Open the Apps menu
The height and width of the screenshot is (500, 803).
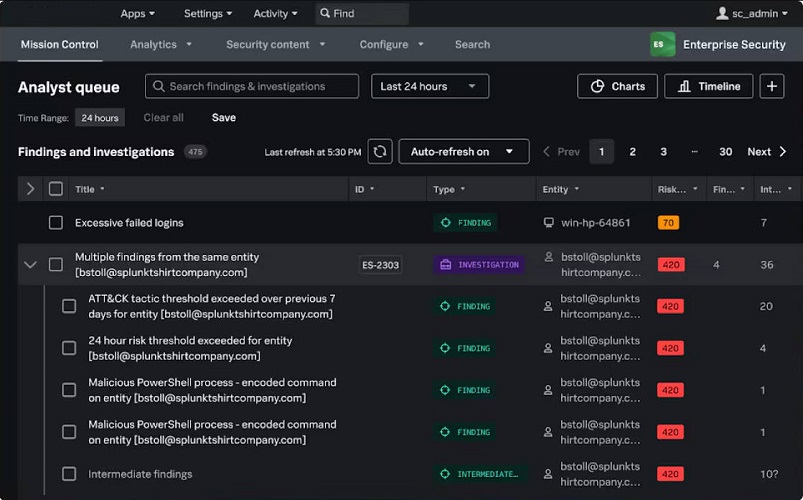pyautogui.click(x=138, y=13)
